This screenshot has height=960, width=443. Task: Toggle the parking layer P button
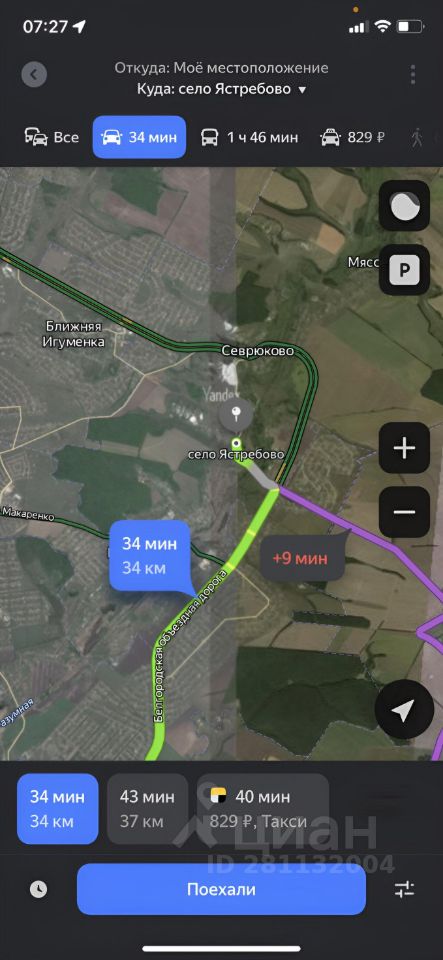click(x=404, y=269)
